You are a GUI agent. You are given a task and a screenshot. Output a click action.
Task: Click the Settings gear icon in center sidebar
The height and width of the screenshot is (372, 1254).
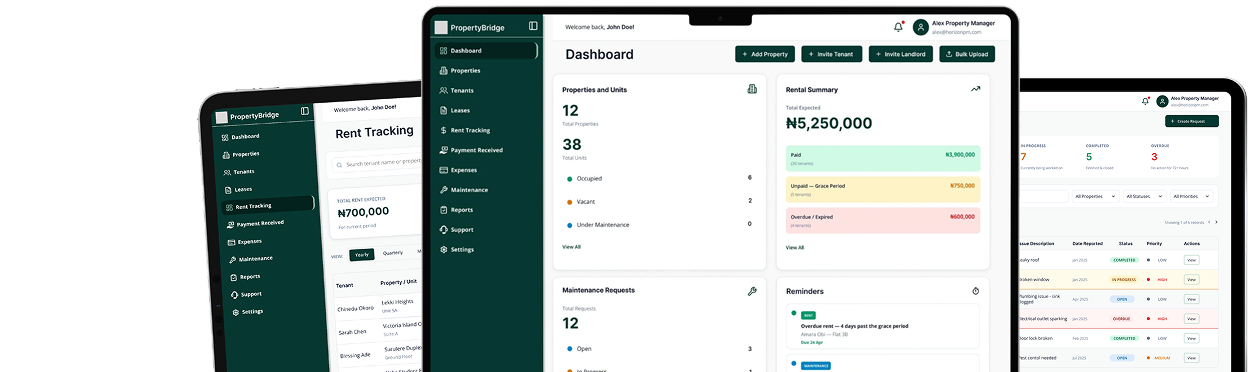pyautogui.click(x=443, y=249)
